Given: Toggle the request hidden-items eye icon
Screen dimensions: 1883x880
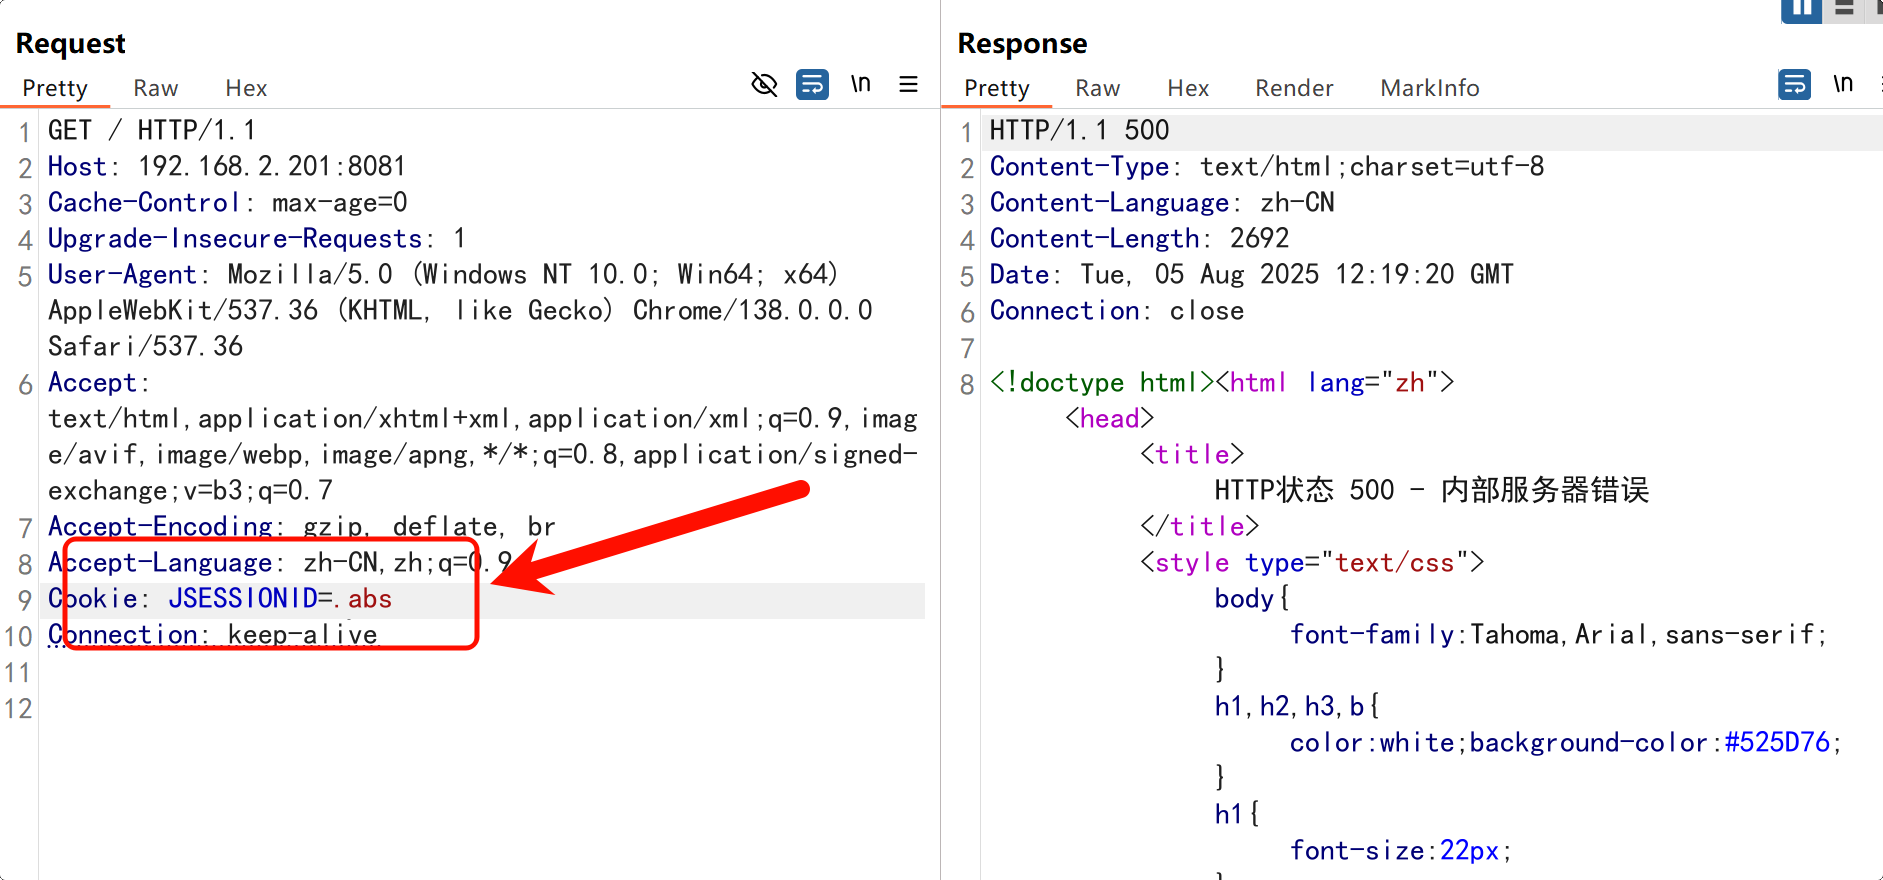Looking at the screenshot, I should 764,85.
